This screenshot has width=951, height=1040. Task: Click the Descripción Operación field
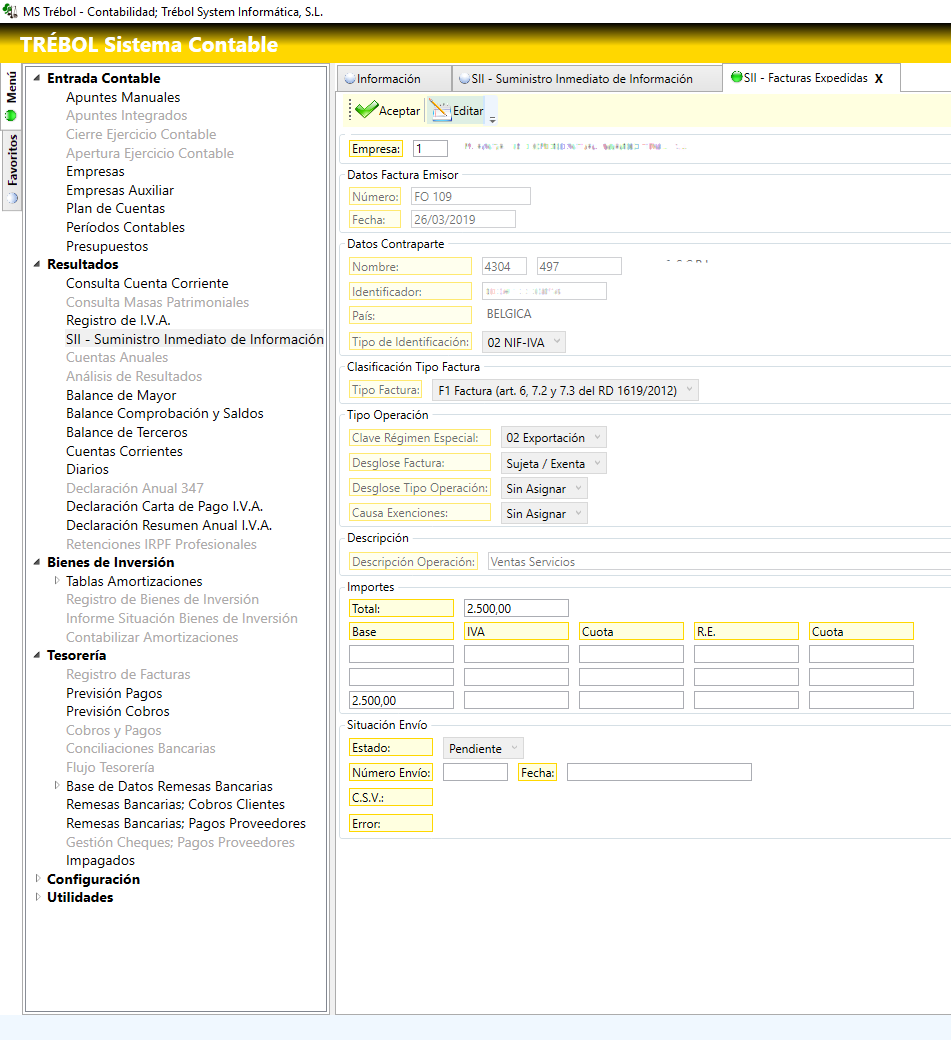[719, 562]
